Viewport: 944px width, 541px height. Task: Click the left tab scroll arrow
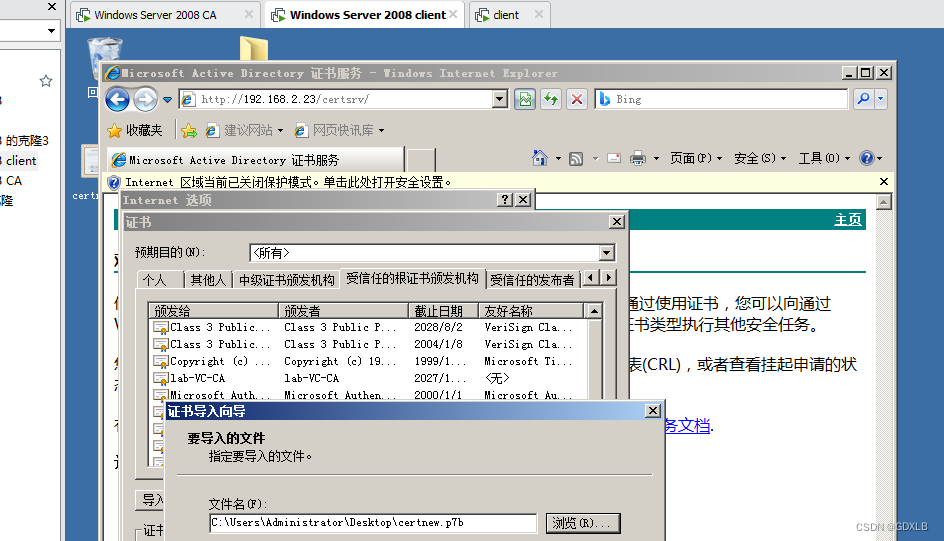pyautogui.click(x=591, y=277)
